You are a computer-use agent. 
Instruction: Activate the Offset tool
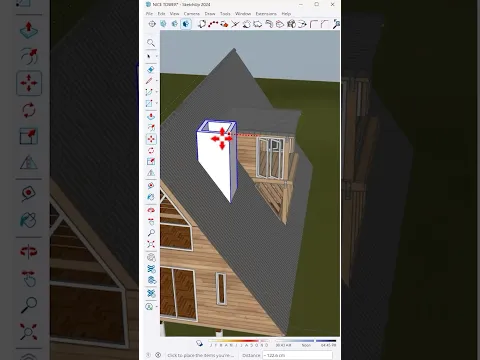[x=151, y=128]
